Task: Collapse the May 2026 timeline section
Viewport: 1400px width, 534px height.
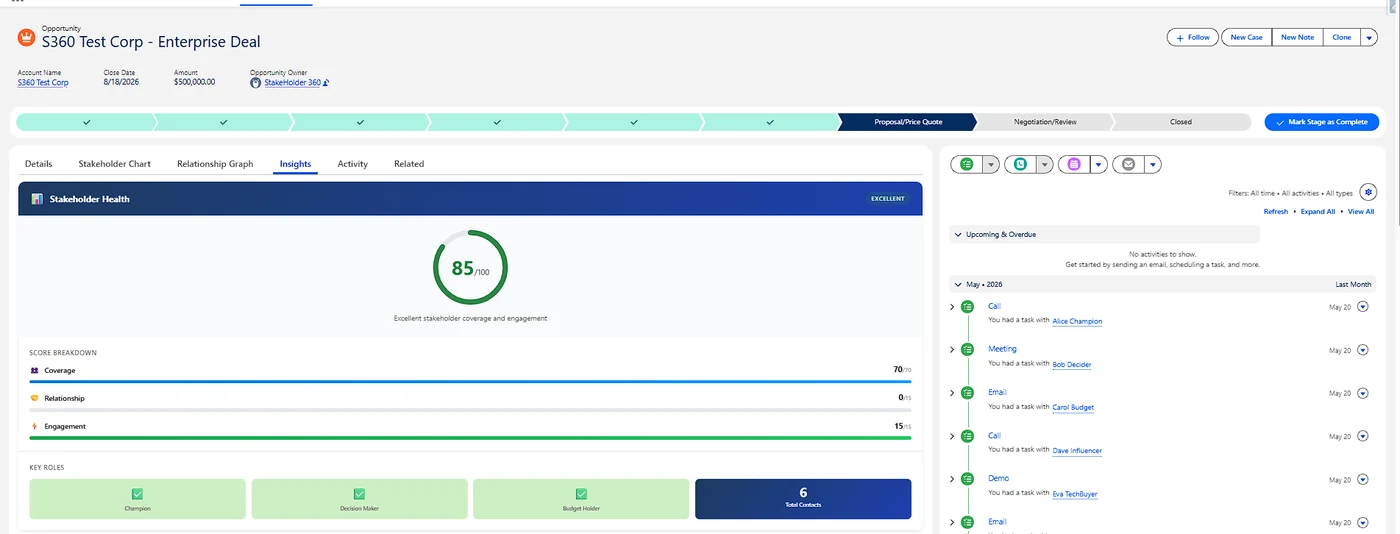Action: click(958, 285)
